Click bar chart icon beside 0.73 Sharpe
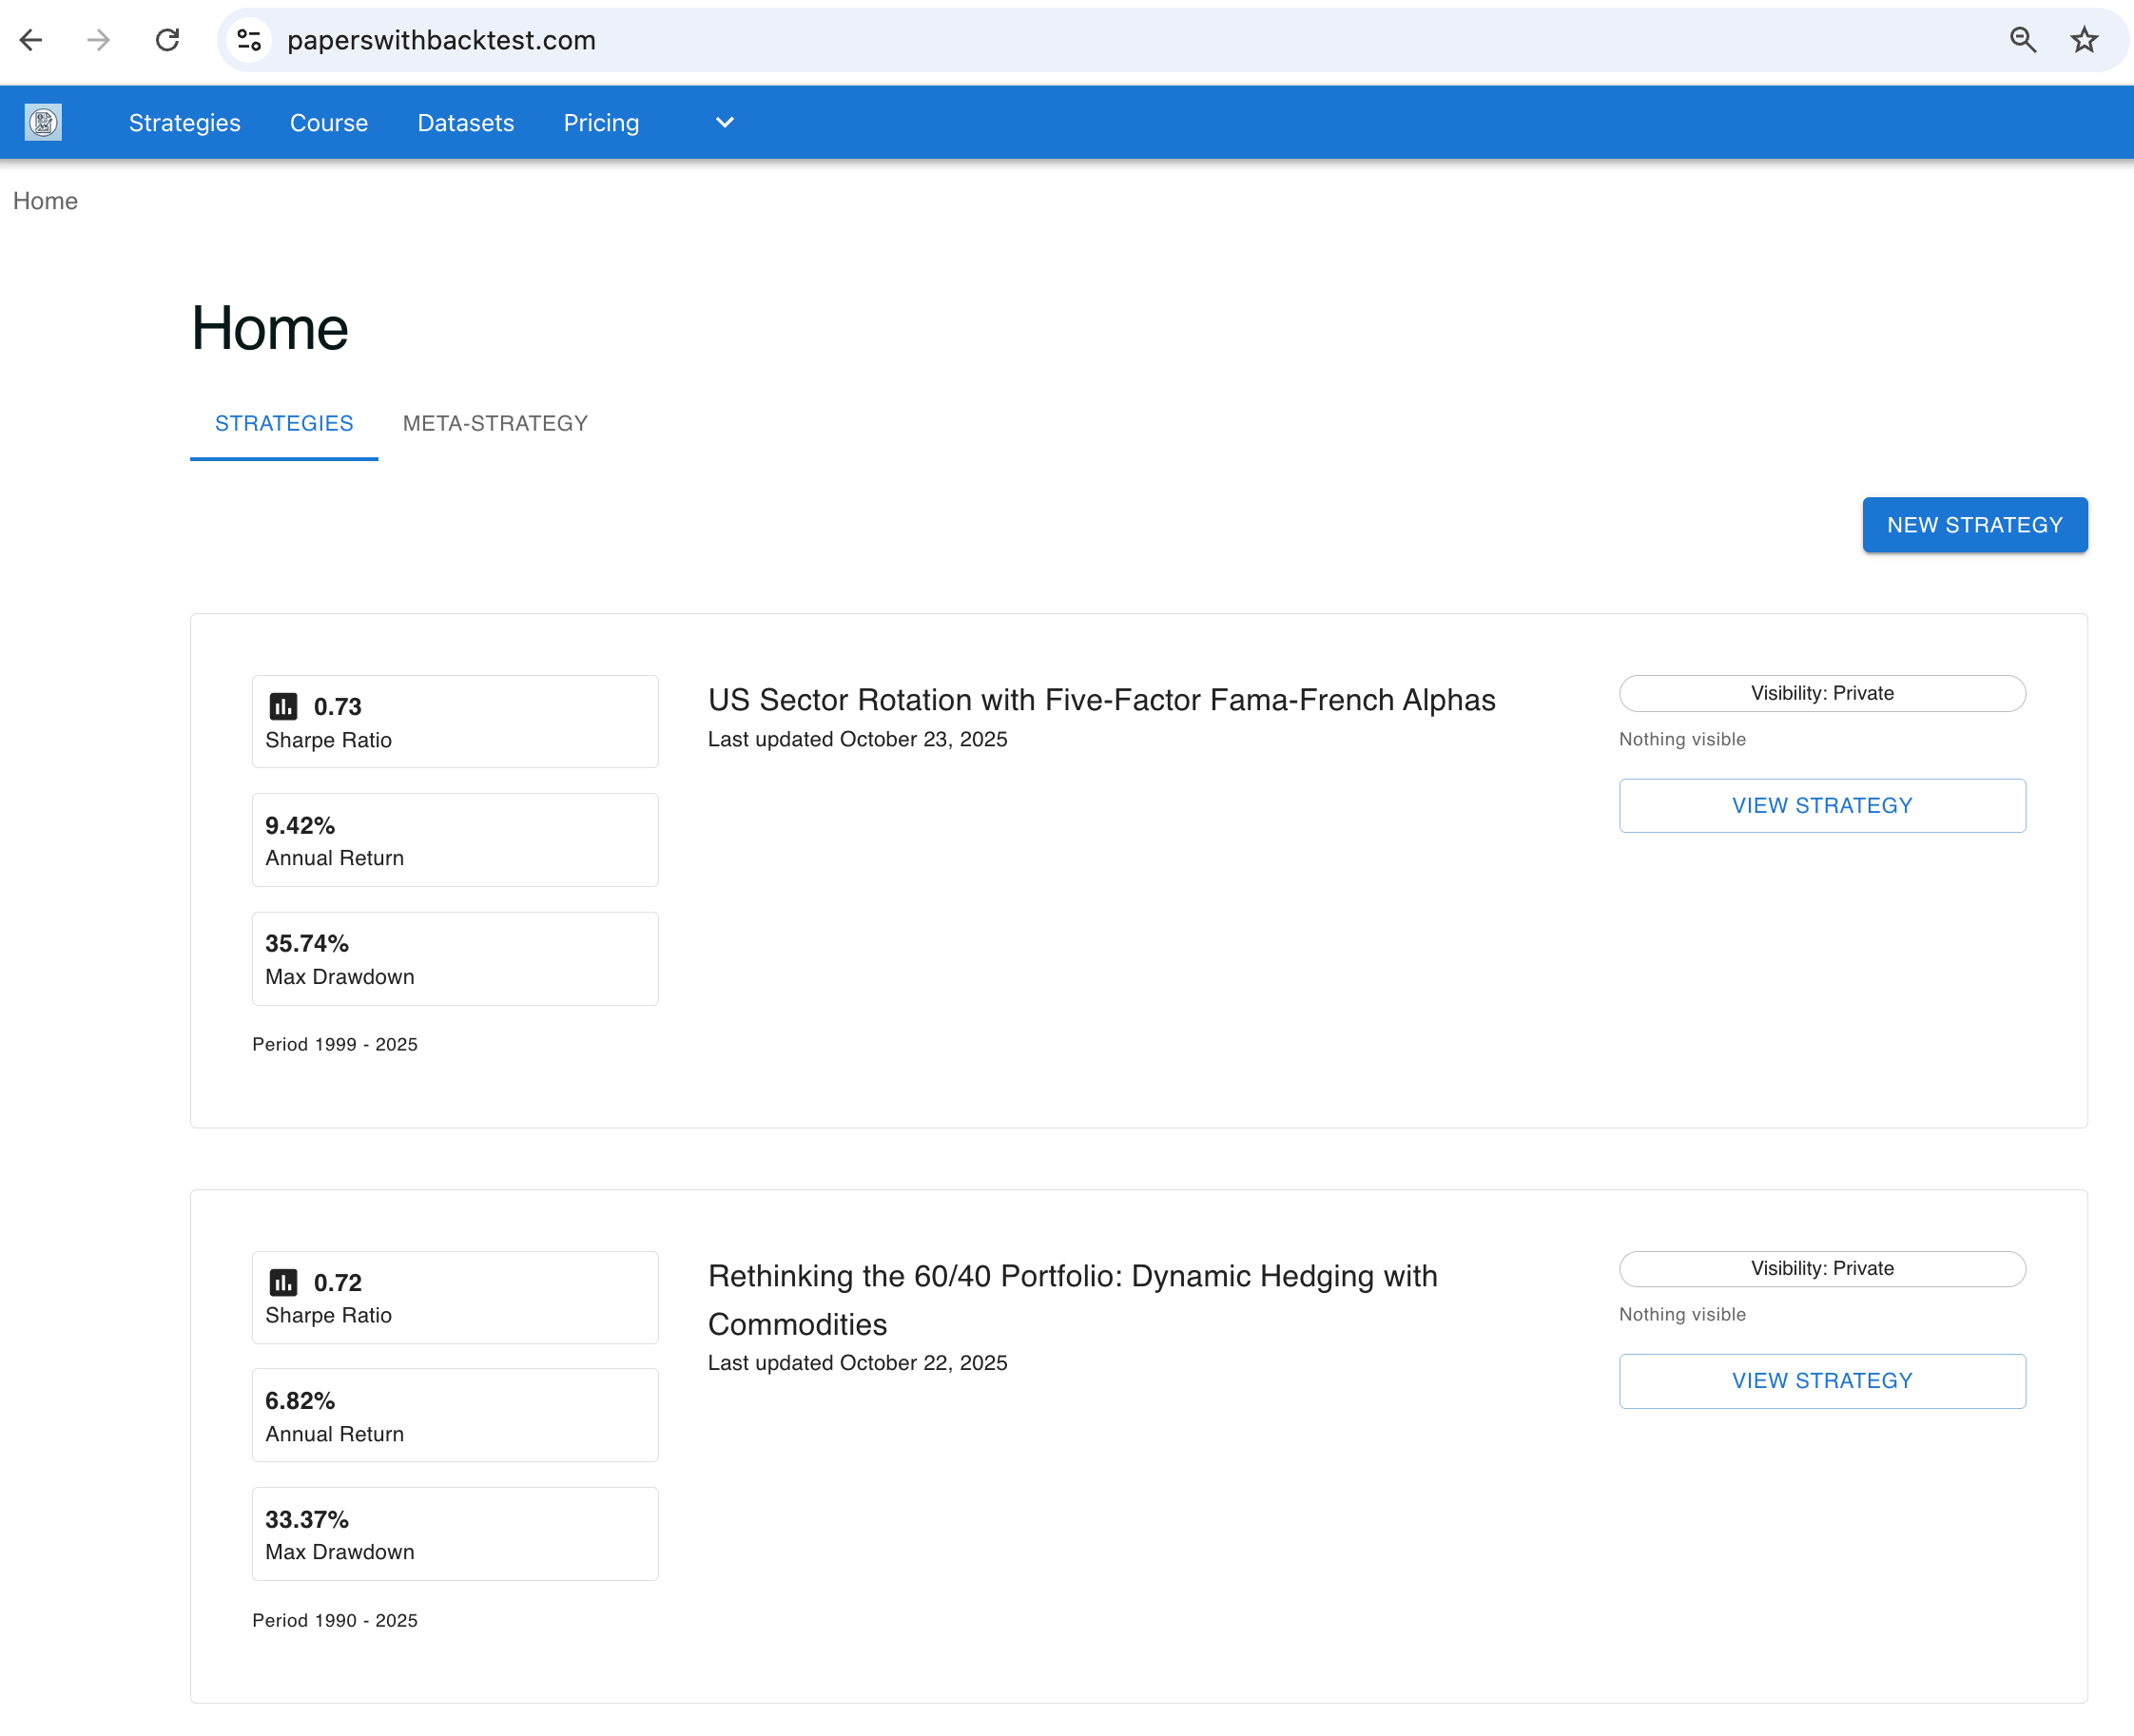The height and width of the screenshot is (1736, 2134). (283, 706)
